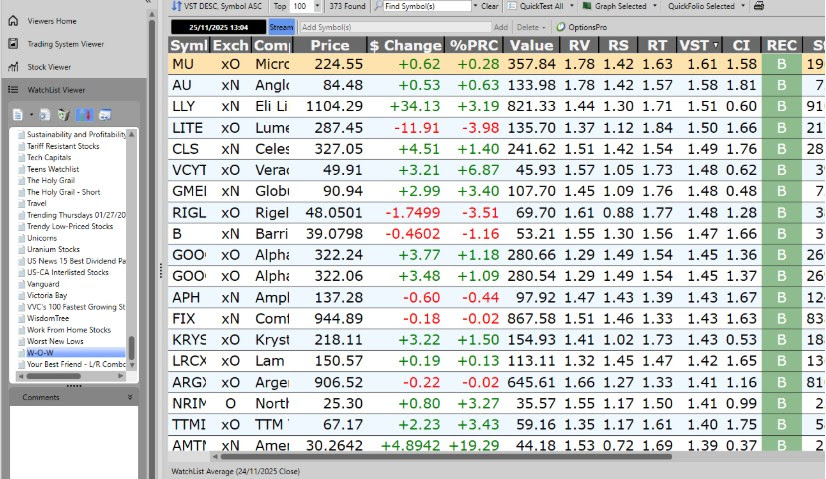Open OptionsPro

[582, 27]
